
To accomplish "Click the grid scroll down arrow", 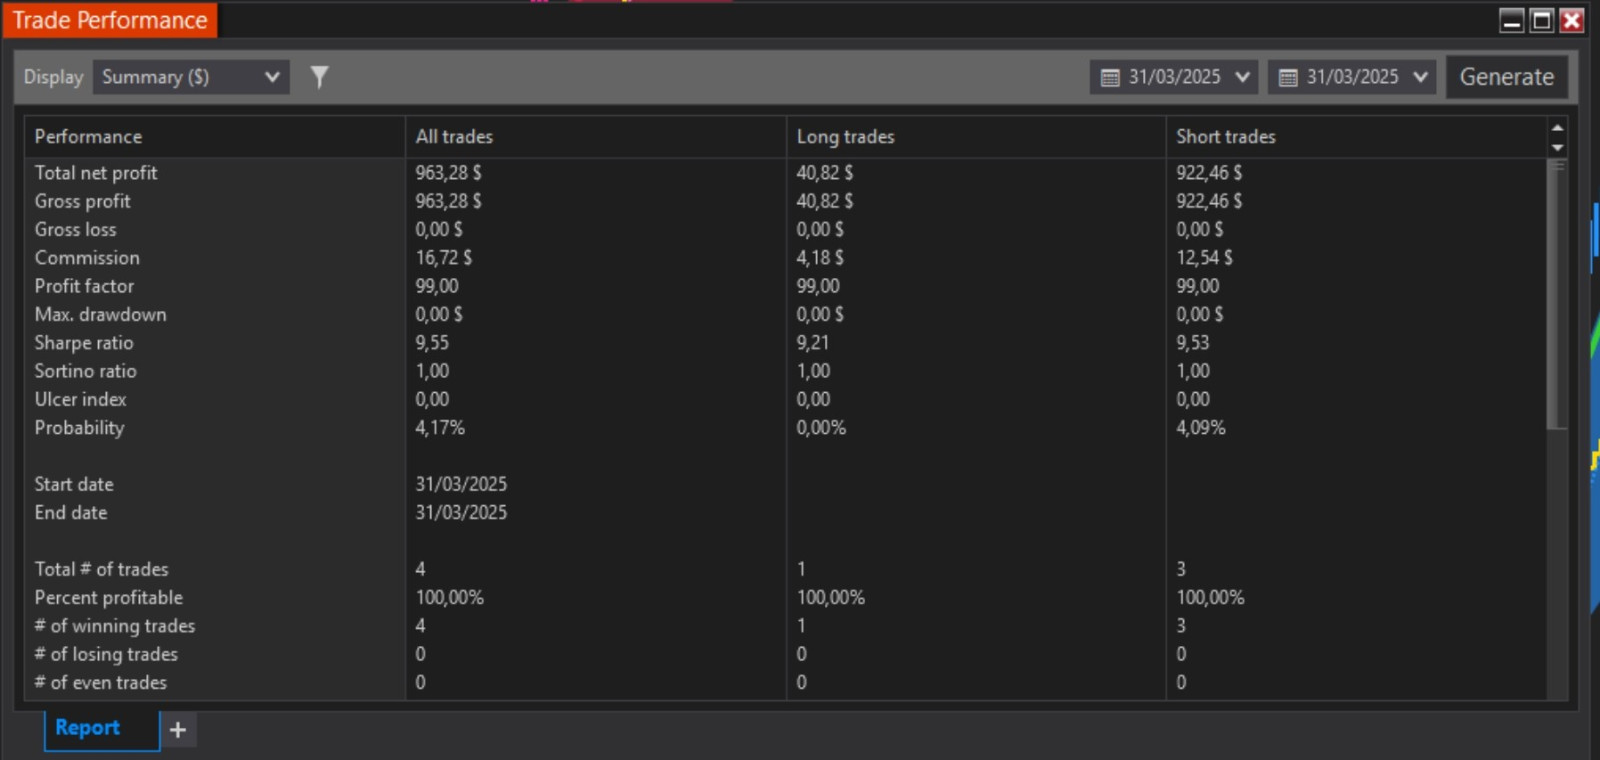I will pos(1557,147).
